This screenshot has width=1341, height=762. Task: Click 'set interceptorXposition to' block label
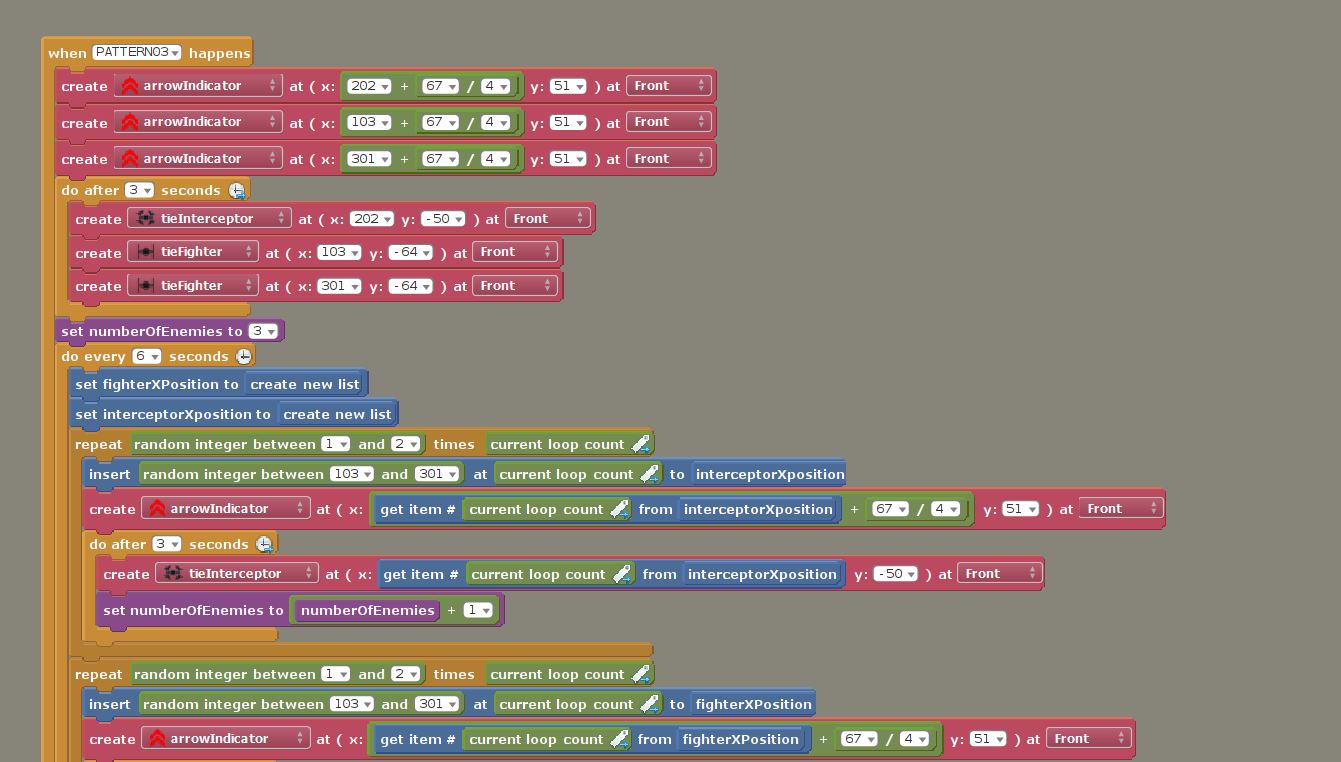pos(173,414)
